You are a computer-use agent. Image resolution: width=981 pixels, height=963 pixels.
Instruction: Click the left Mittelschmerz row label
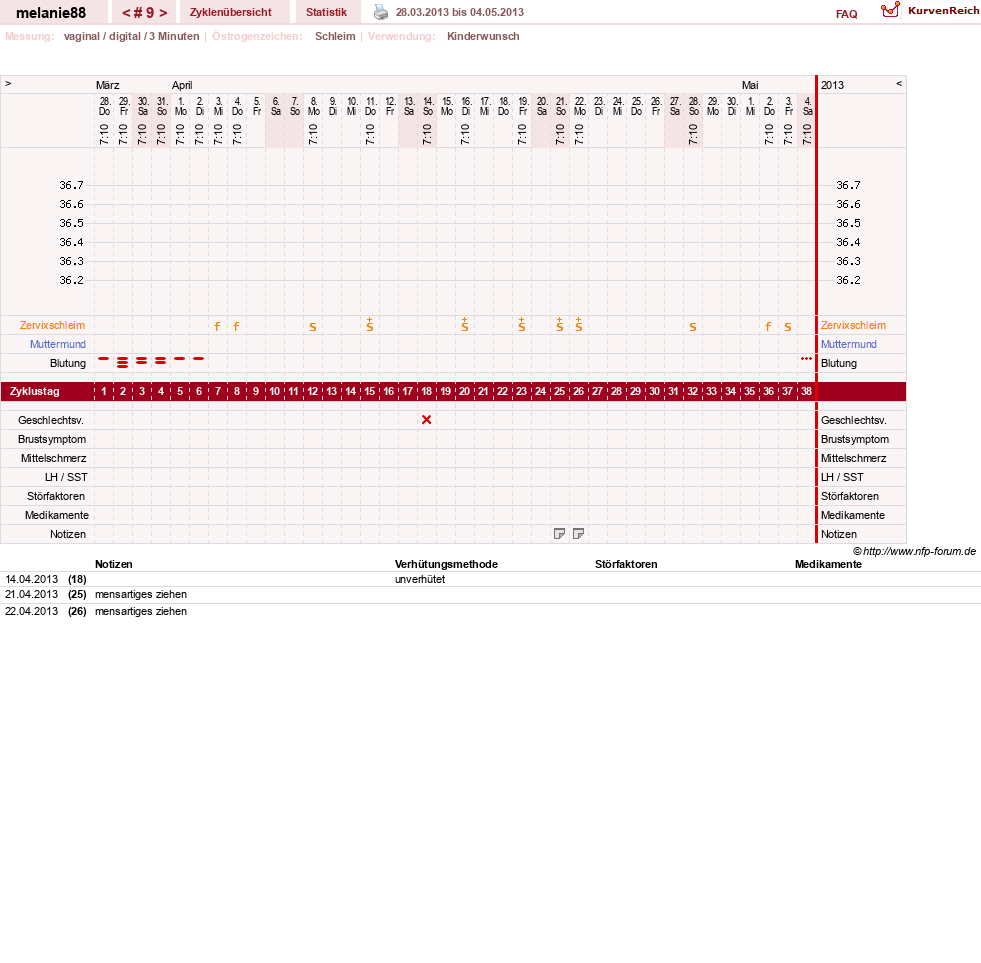point(53,458)
